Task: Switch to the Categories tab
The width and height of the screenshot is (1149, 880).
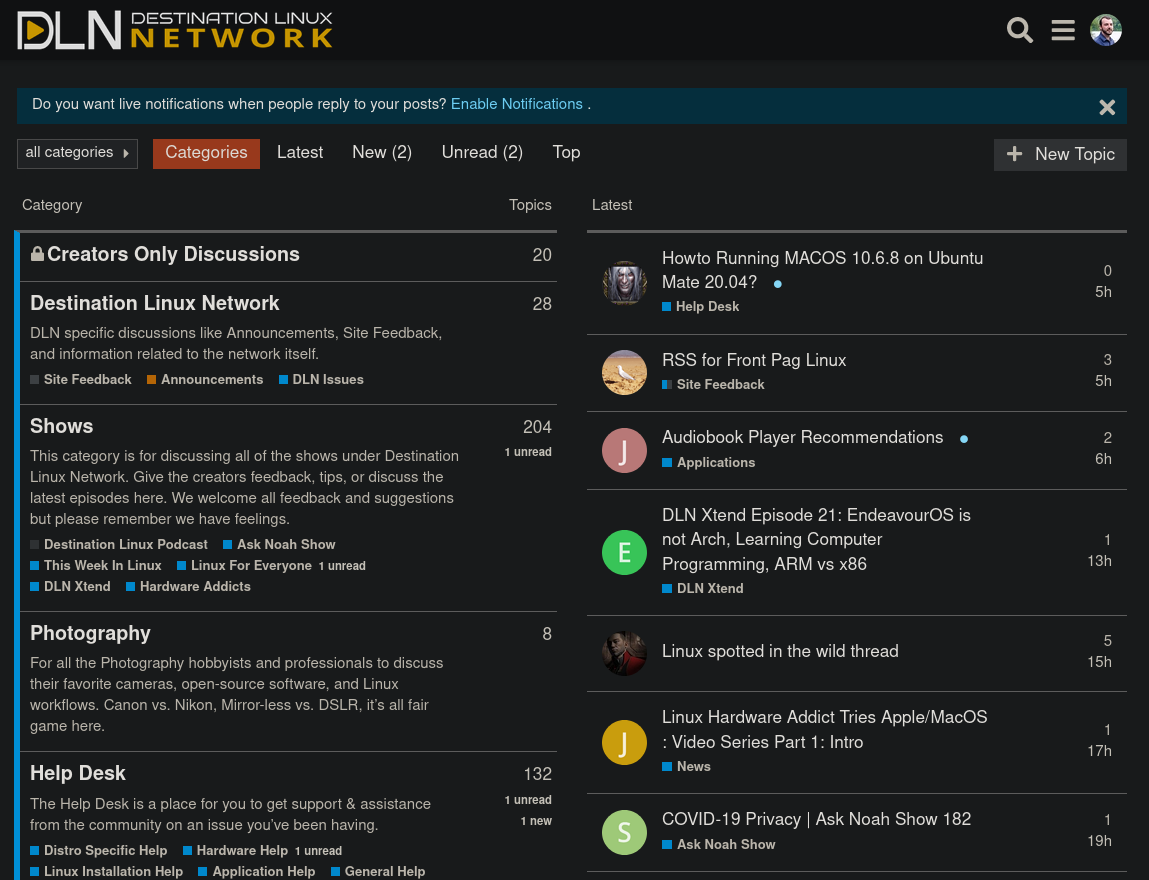Action: coord(206,153)
